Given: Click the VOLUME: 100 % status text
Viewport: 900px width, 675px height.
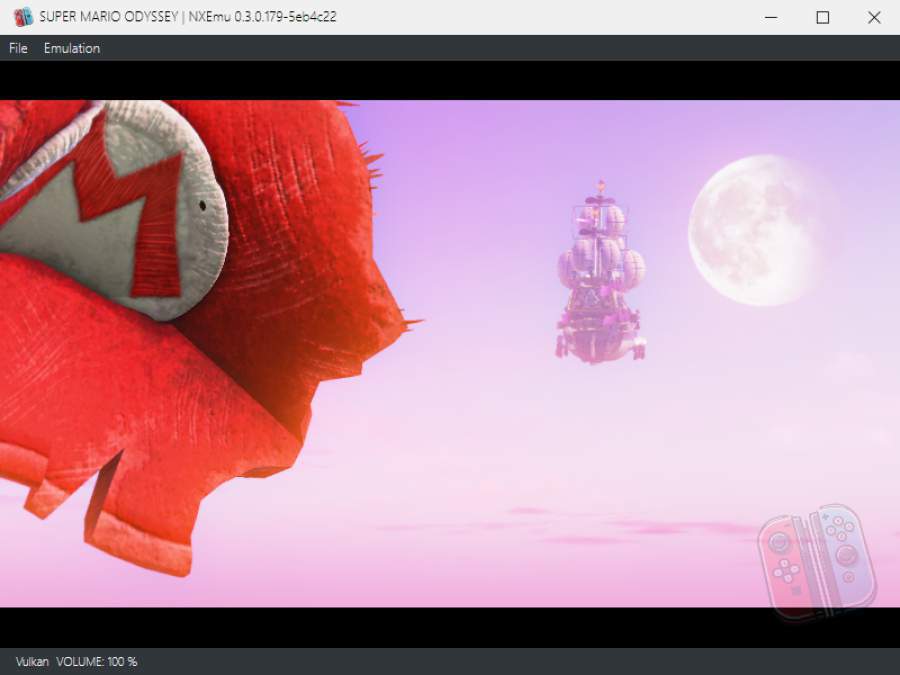Looking at the screenshot, I should coord(97,662).
